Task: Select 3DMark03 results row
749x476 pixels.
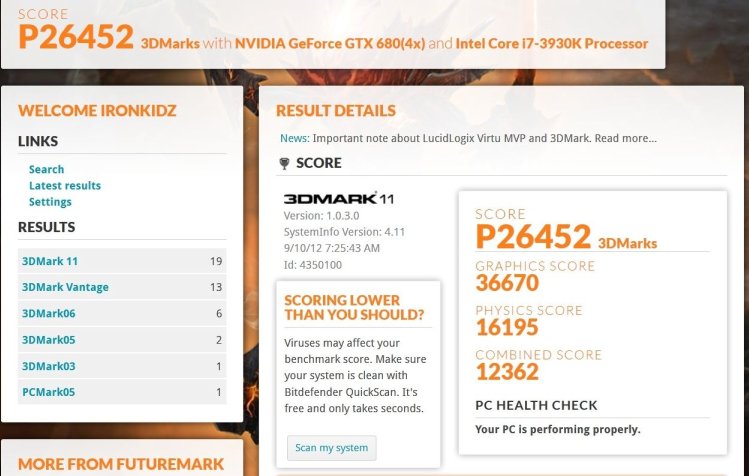Action: [x=122, y=366]
